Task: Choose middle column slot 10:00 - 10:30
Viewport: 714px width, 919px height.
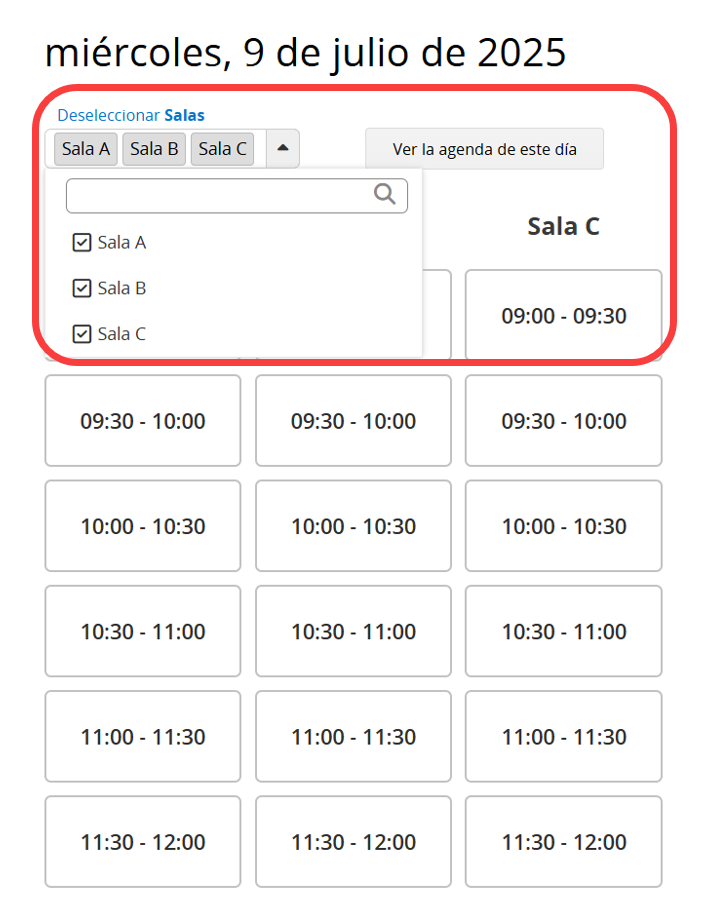Action: (353, 526)
